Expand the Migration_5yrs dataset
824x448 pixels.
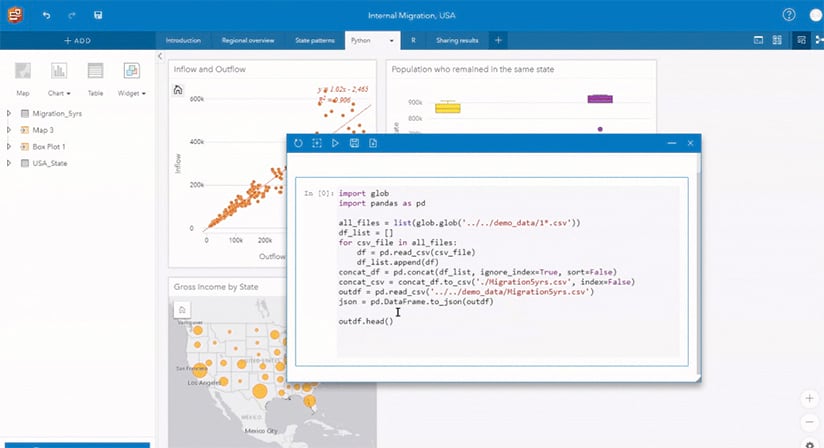point(8,113)
